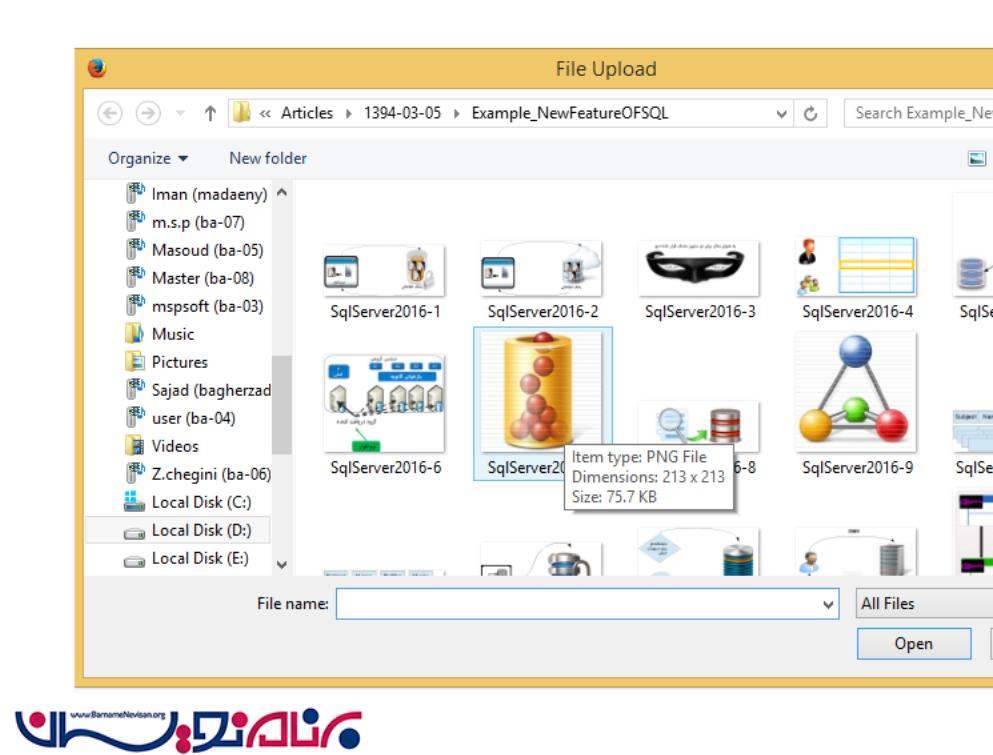This screenshot has height=755, width=993.
Task: Click the sidebar scroll down arrow
Action: pos(282,564)
